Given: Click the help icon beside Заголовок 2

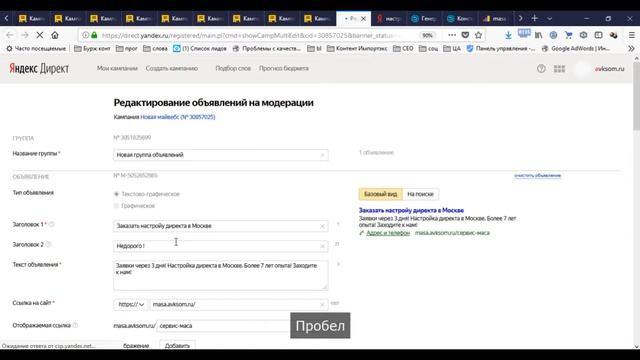Looking at the screenshot, I should pos(48,244).
